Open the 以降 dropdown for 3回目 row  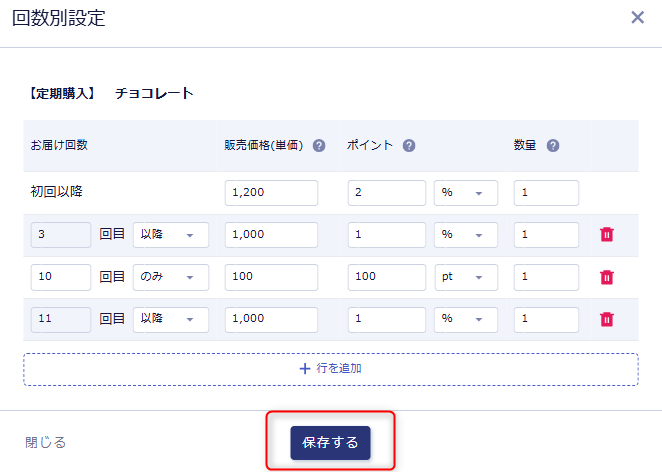coord(171,234)
